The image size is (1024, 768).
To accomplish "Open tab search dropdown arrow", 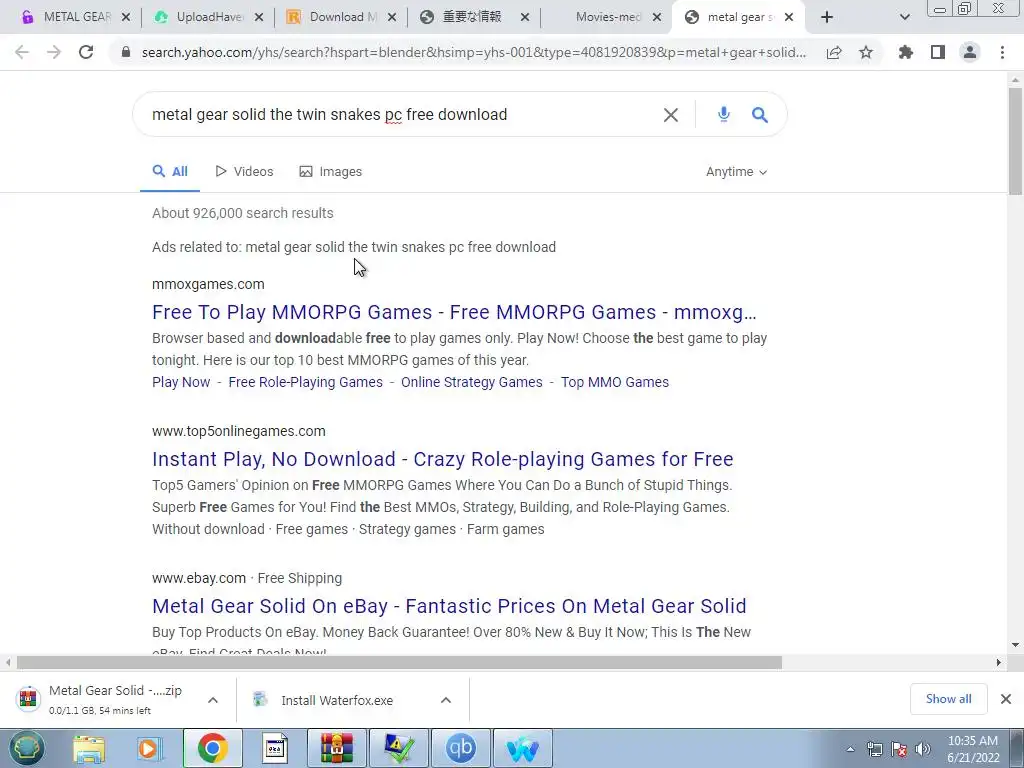I will pos(904,17).
